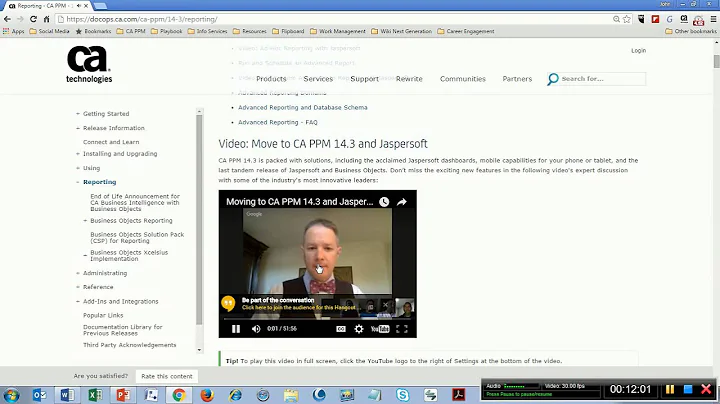The image size is (720, 404).
Task: Dismiss the Hangout conversation banner
Action: (386, 304)
